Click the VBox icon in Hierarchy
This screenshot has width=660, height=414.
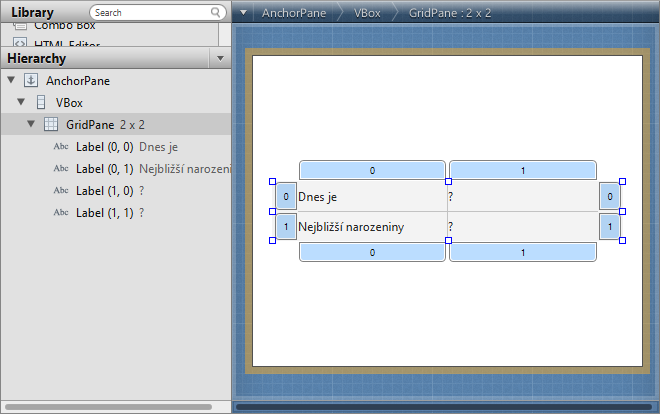[x=41, y=102]
